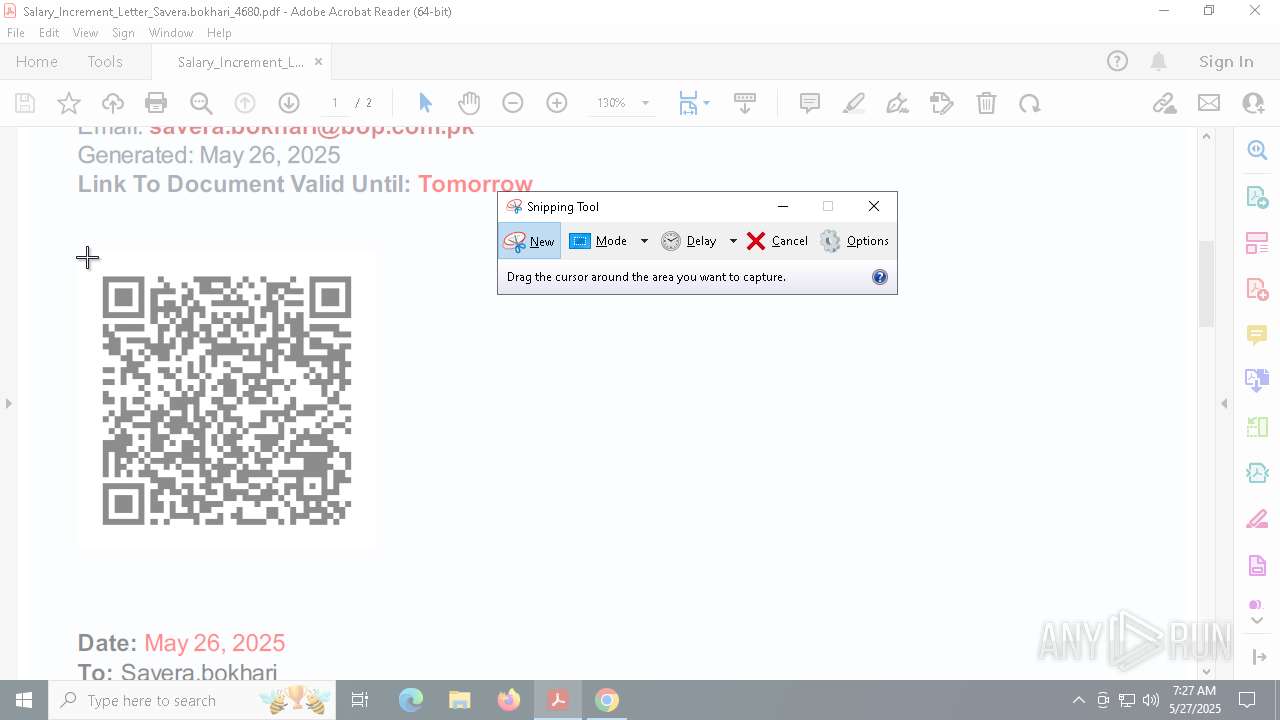Zoom out with the minus icon
1280x720 pixels.
coord(513,103)
